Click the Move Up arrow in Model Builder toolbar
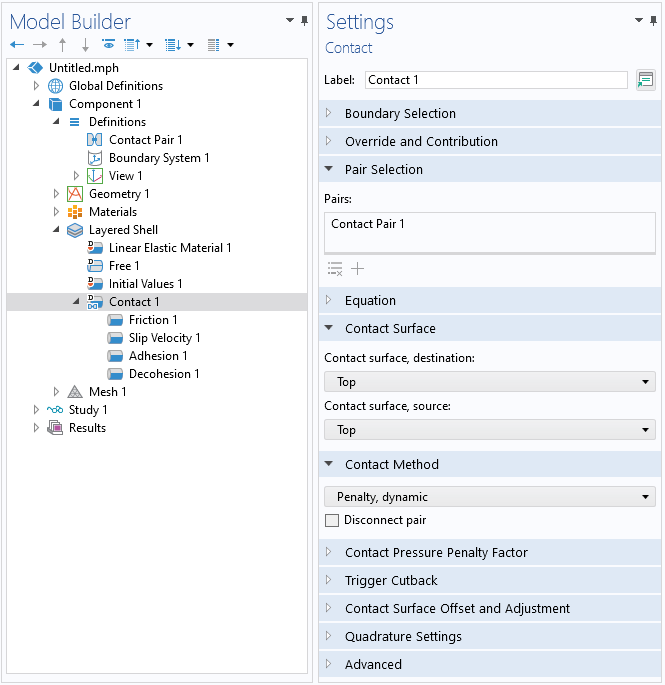The height and width of the screenshot is (685, 665). (x=63, y=45)
